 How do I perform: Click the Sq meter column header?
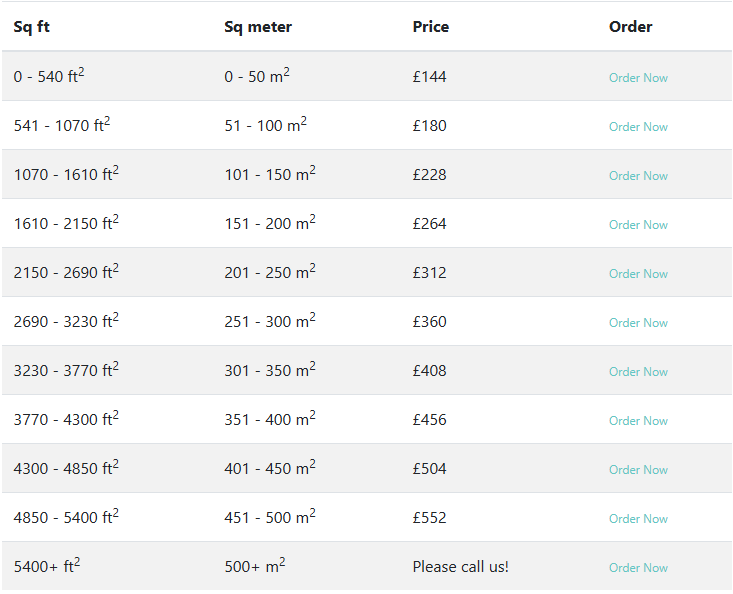(258, 27)
